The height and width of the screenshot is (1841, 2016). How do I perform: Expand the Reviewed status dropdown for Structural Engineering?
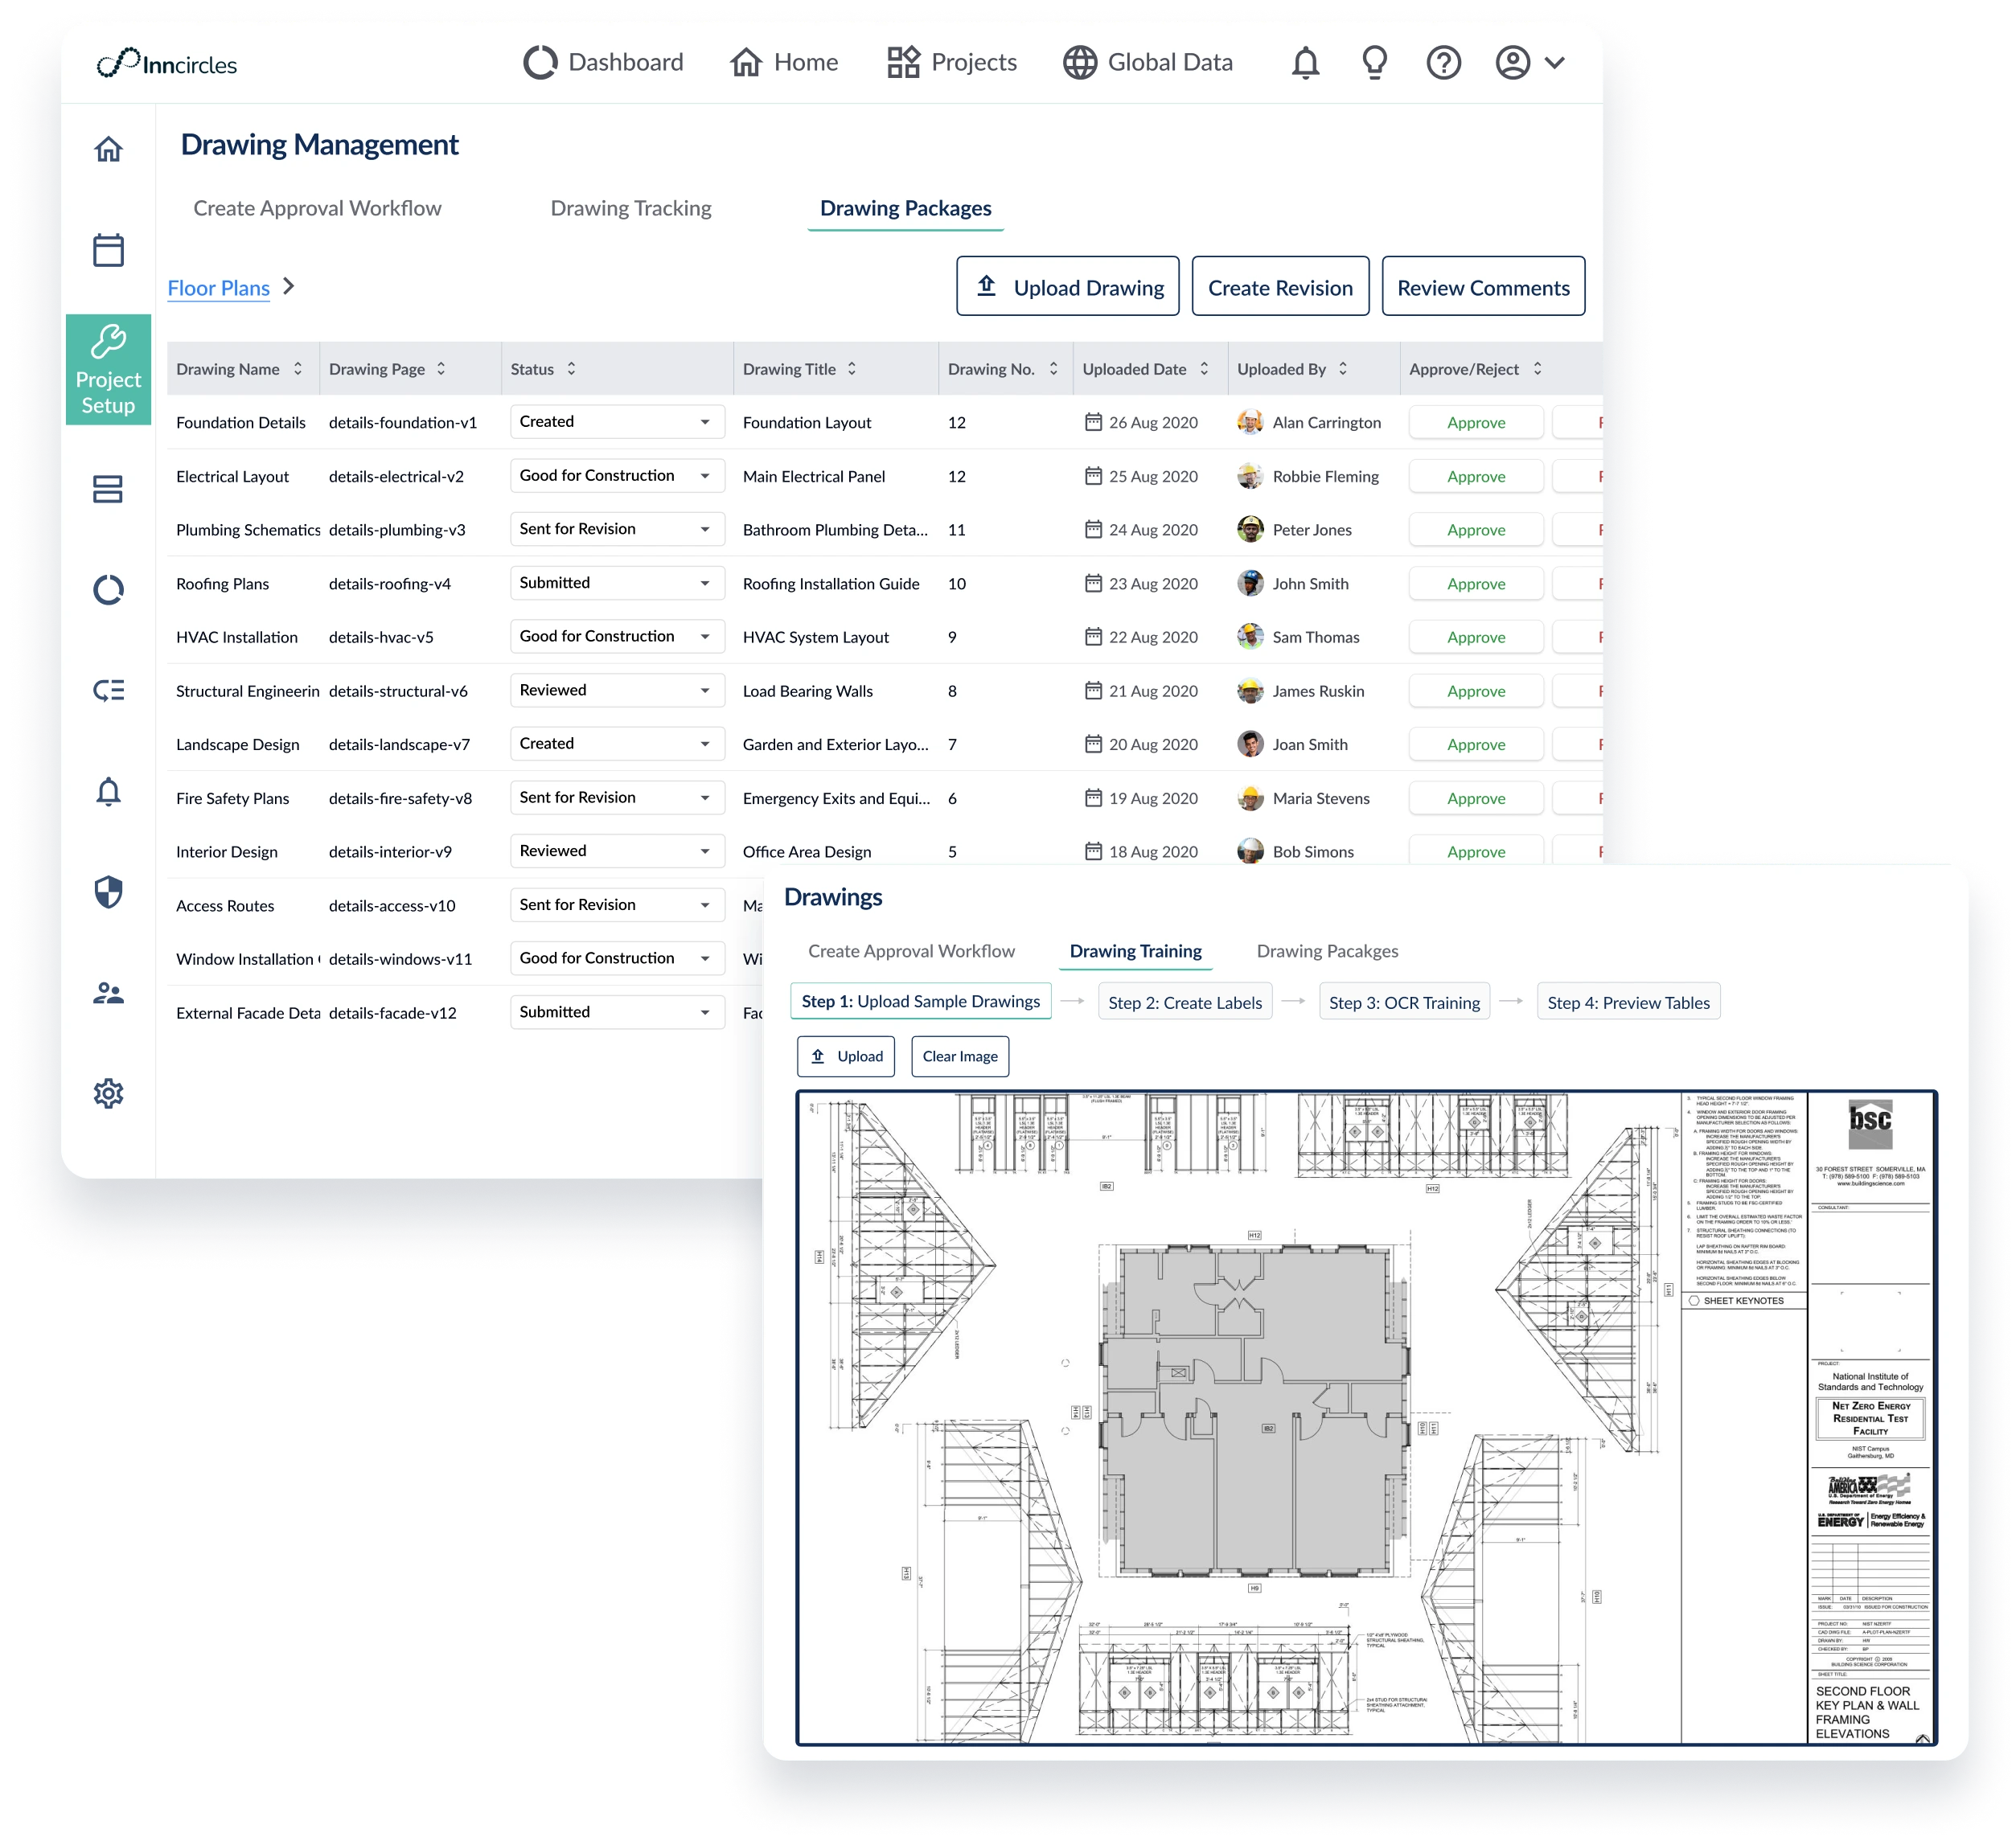(x=617, y=690)
